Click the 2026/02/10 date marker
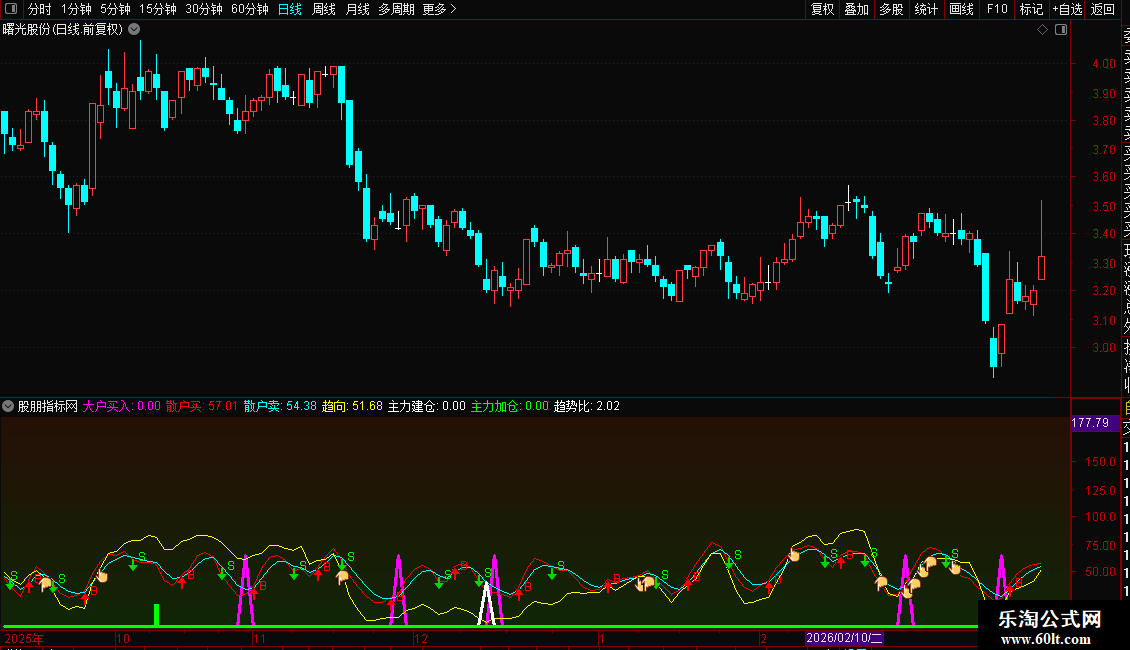 coord(844,638)
